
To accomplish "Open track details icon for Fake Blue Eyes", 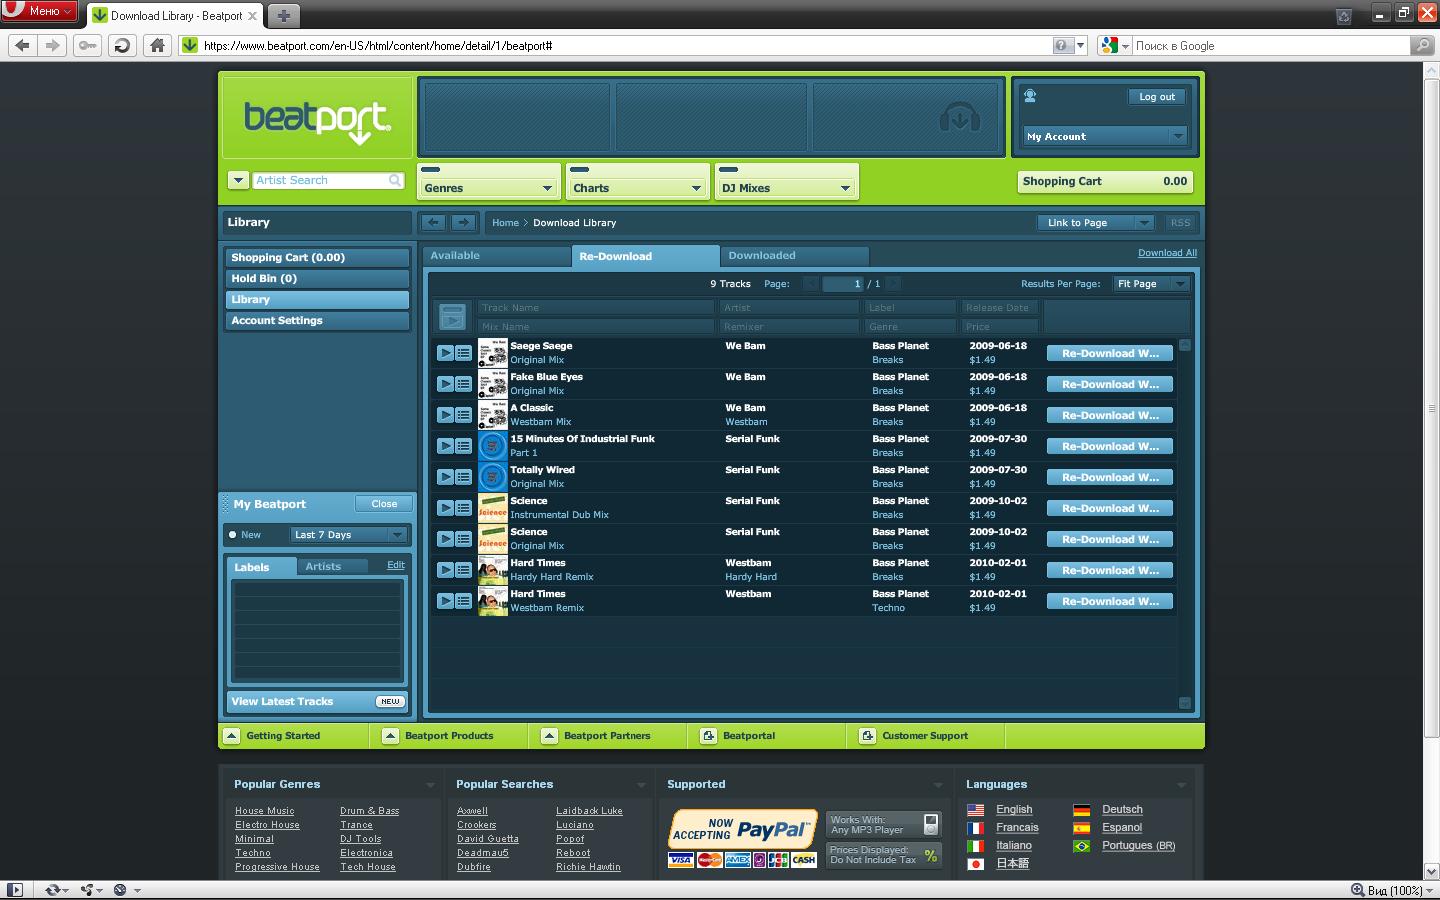I will pos(464,384).
